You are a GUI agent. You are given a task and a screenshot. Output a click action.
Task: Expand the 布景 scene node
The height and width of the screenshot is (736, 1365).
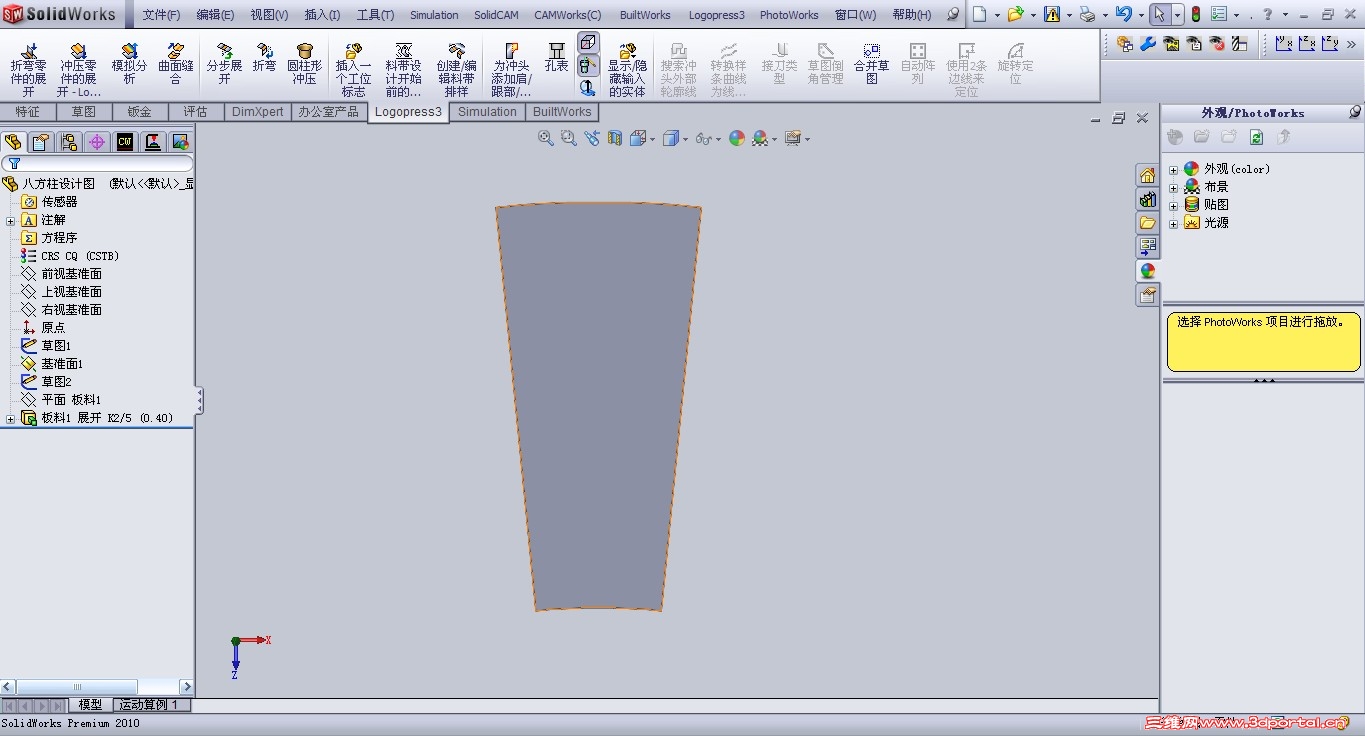(1174, 187)
